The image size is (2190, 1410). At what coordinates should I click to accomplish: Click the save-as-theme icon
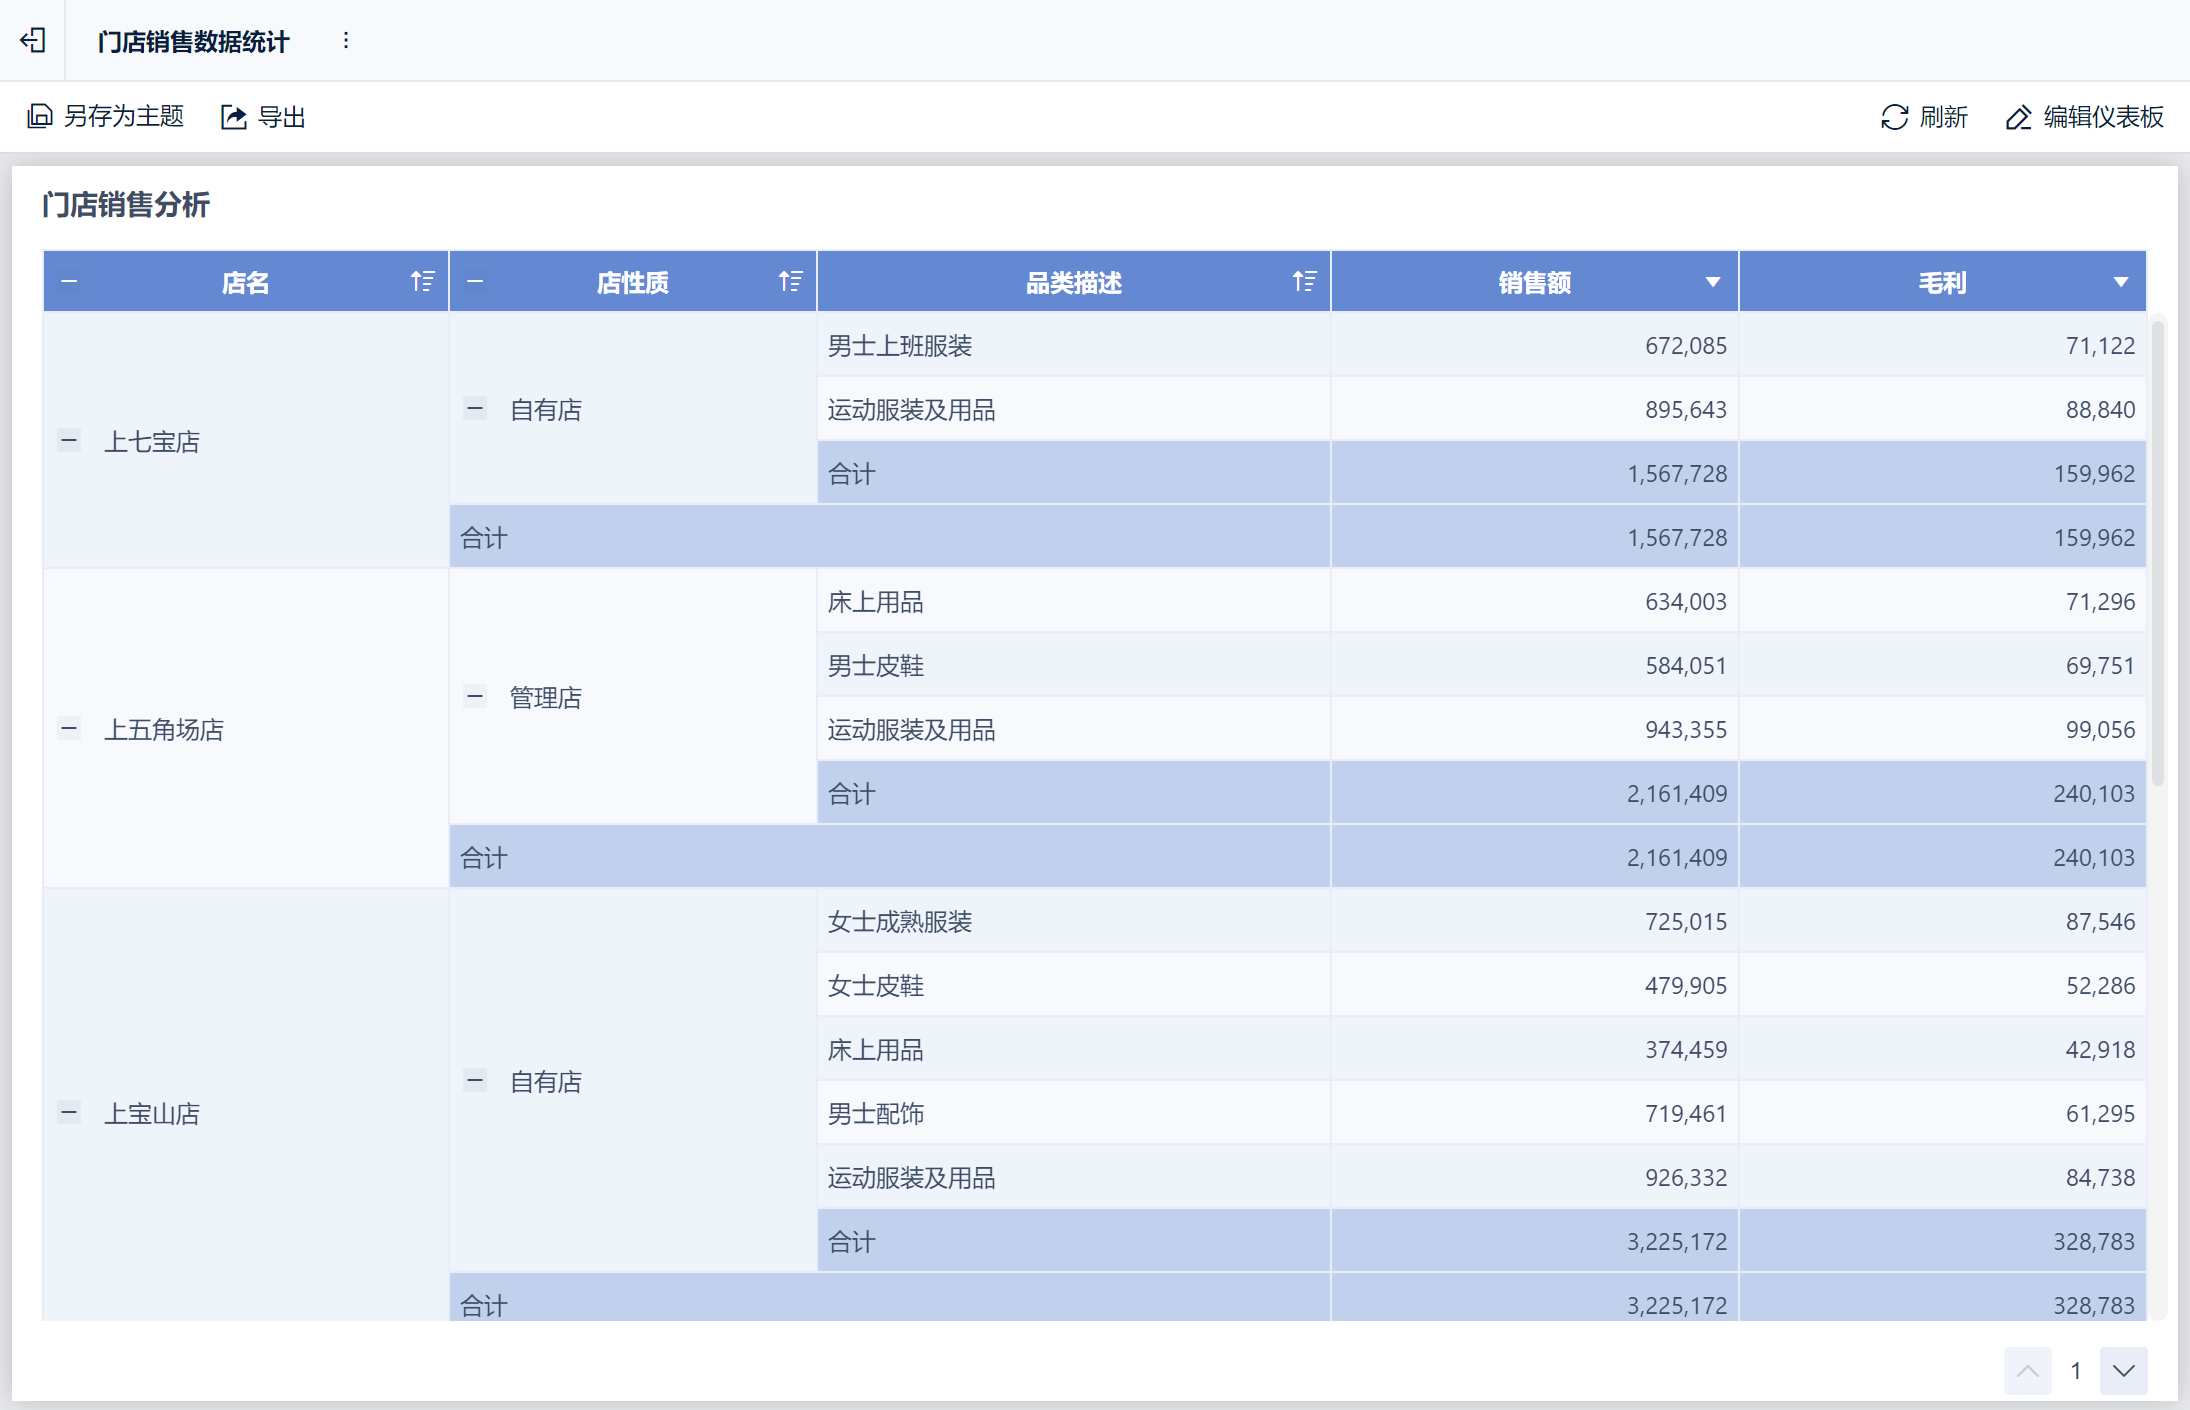(x=40, y=117)
